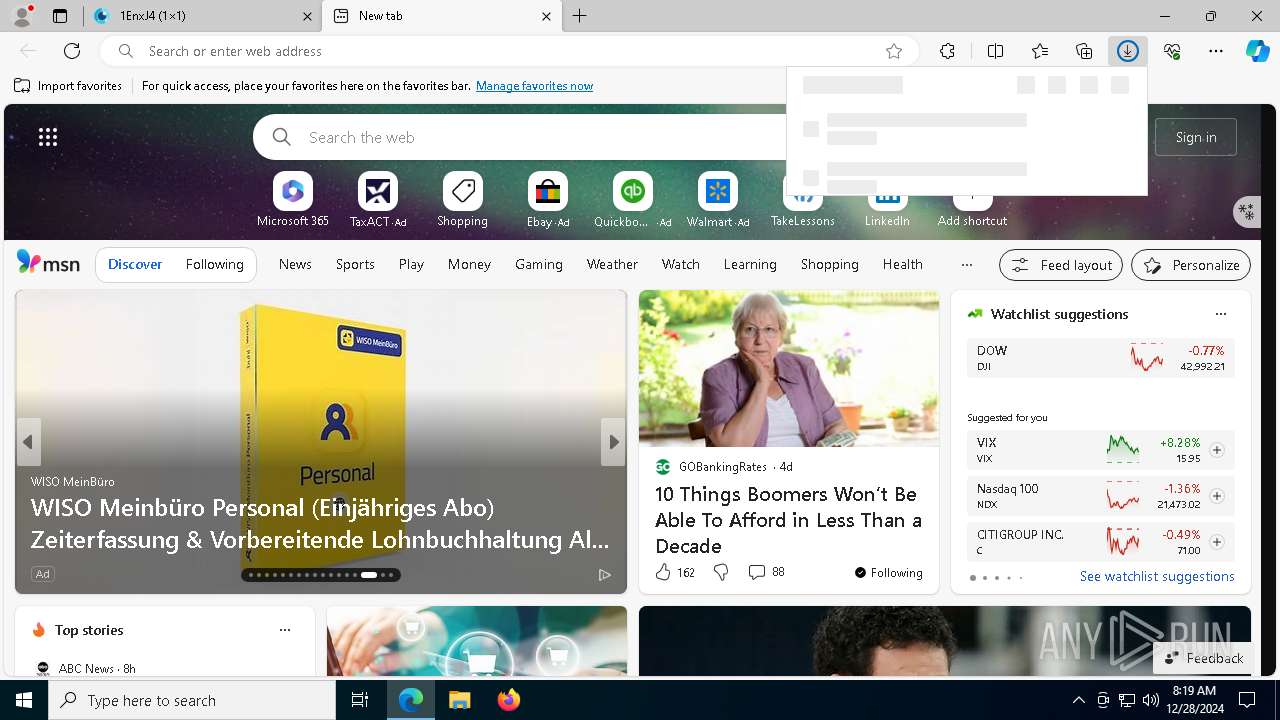Click Manage favorites now link

click(534, 86)
